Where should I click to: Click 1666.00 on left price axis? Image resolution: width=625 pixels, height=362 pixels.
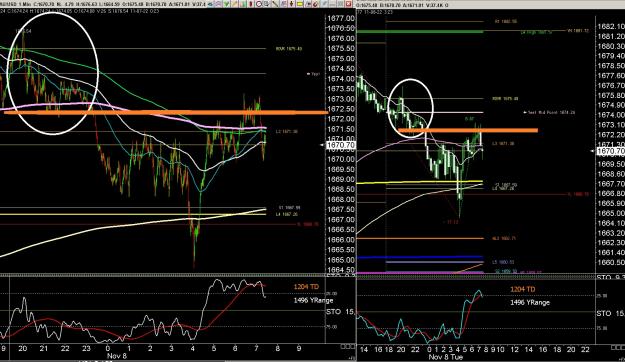click(341, 240)
